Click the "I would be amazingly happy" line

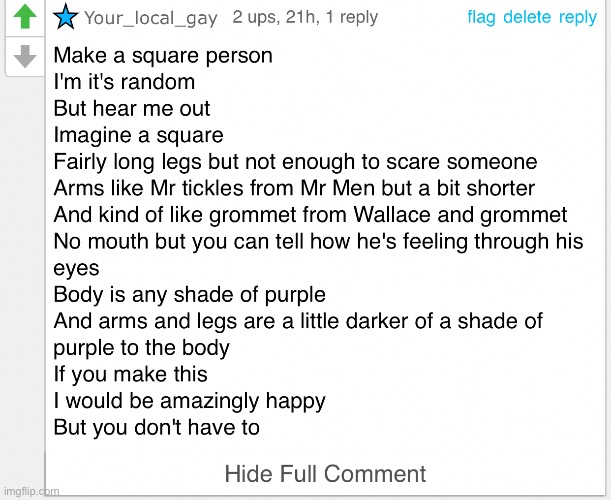point(189,401)
